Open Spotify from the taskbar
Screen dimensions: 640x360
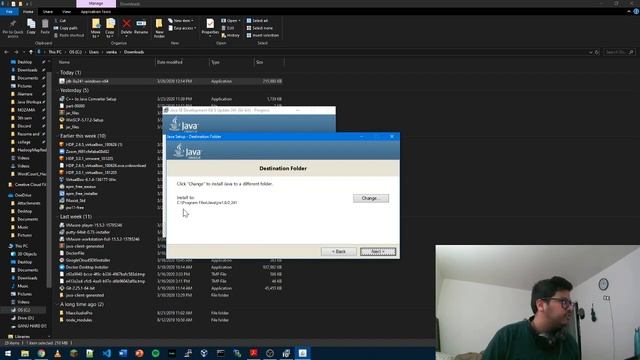156,353
